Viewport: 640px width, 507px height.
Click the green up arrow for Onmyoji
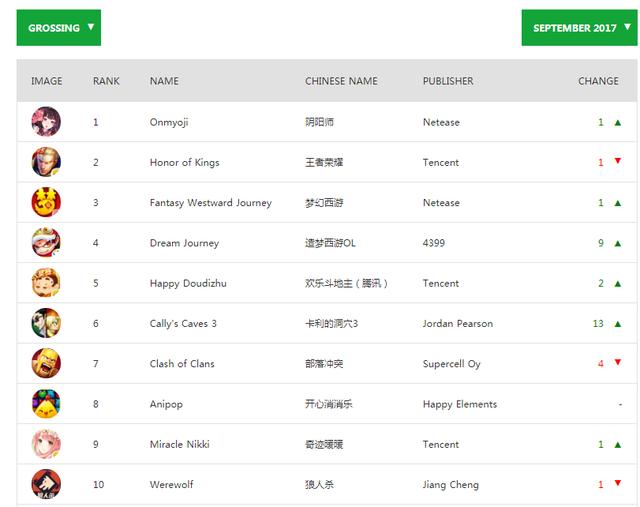click(x=618, y=122)
